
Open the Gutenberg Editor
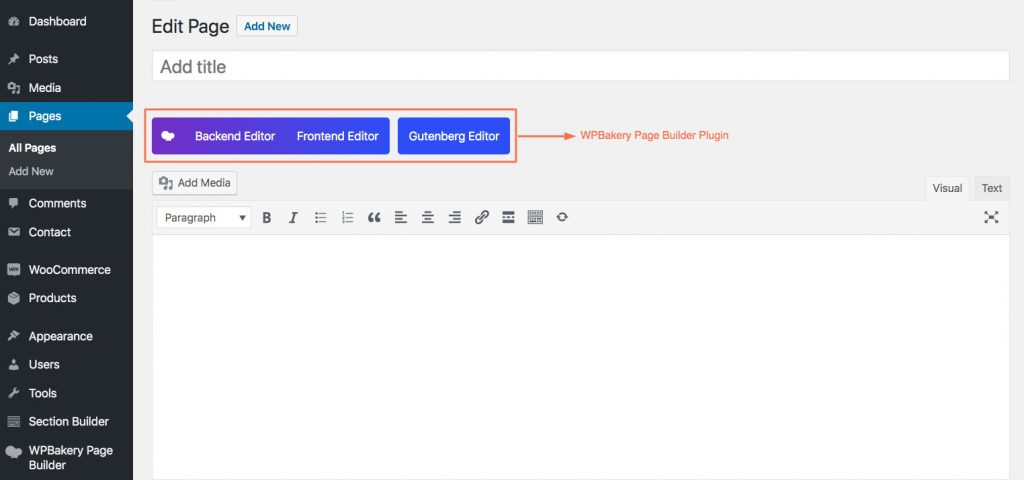tap(454, 136)
